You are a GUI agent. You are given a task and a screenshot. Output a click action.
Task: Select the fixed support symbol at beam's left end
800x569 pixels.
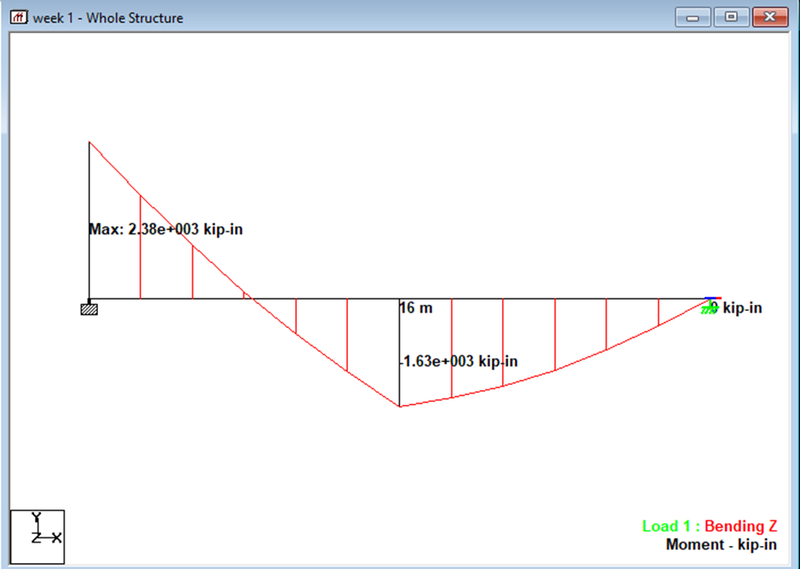pos(89,308)
